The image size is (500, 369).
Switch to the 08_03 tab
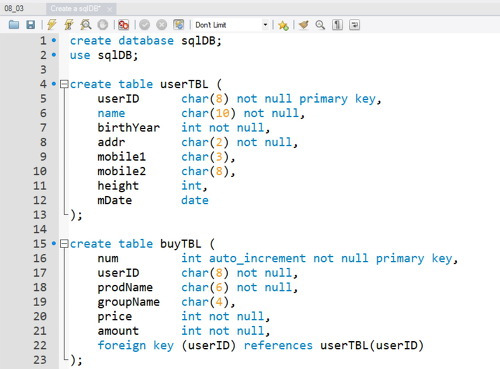click(14, 8)
